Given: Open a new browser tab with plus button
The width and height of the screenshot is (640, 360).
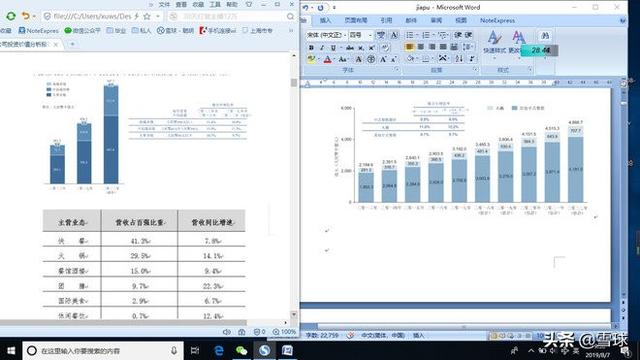Looking at the screenshot, I should 72,44.
